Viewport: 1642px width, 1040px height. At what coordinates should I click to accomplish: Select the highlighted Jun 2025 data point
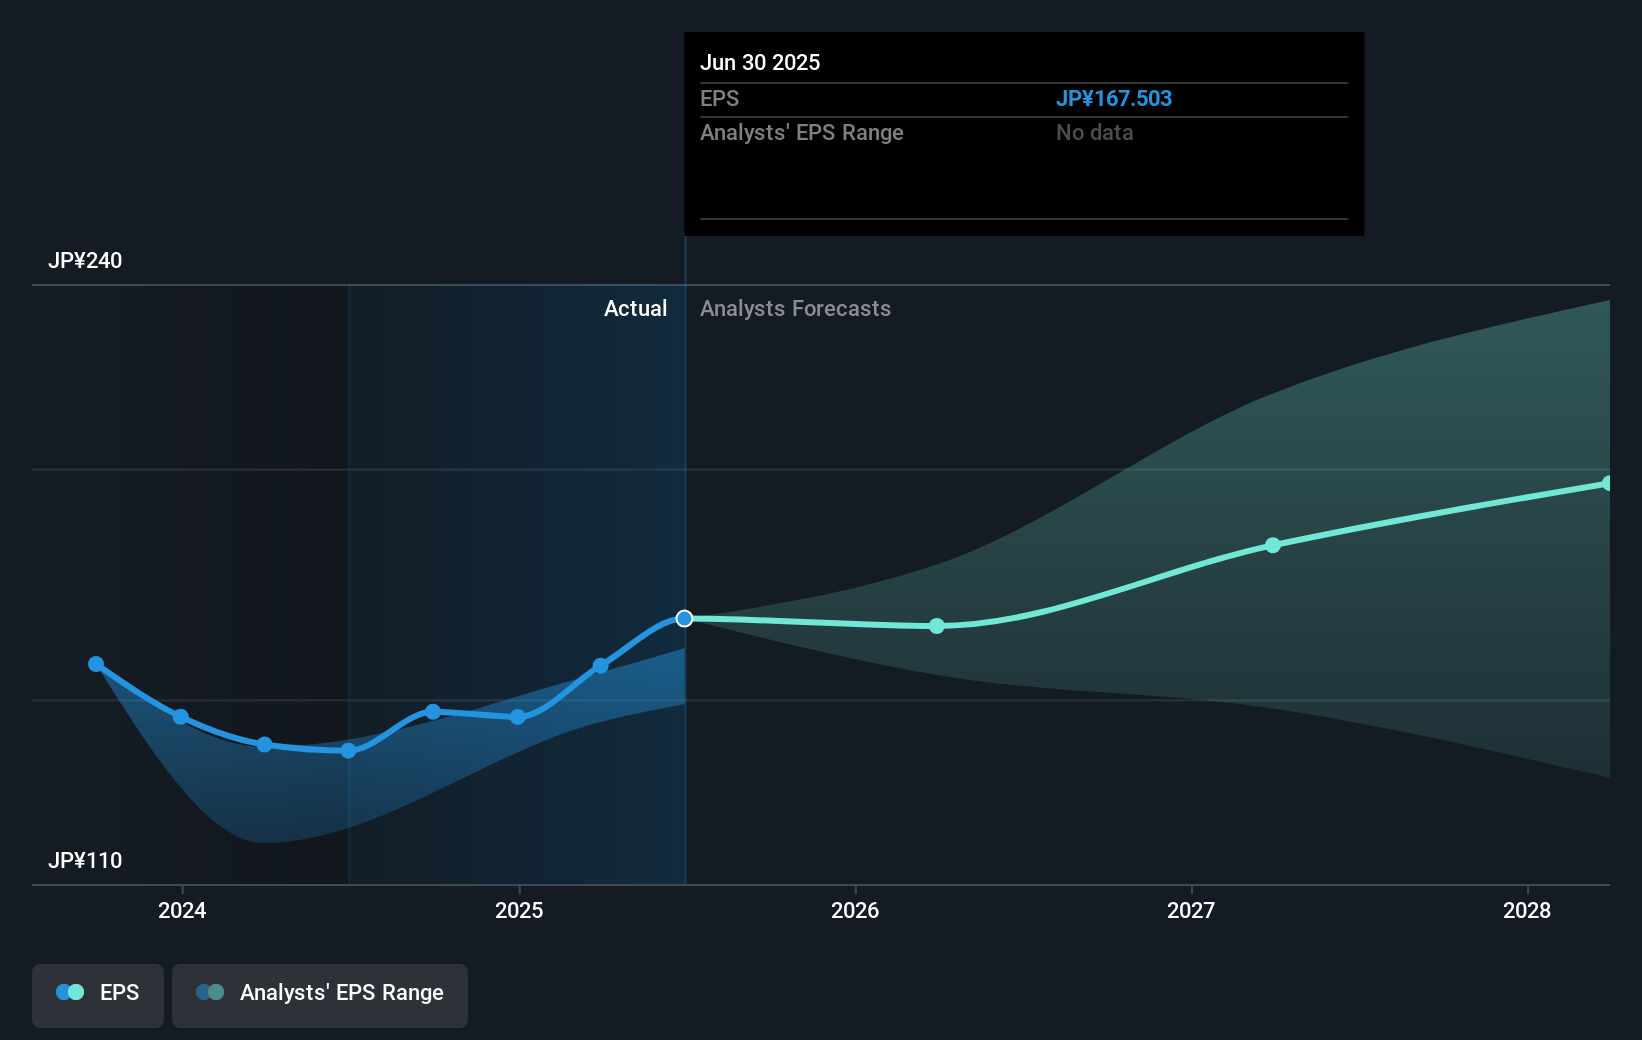[x=685, y=618]
